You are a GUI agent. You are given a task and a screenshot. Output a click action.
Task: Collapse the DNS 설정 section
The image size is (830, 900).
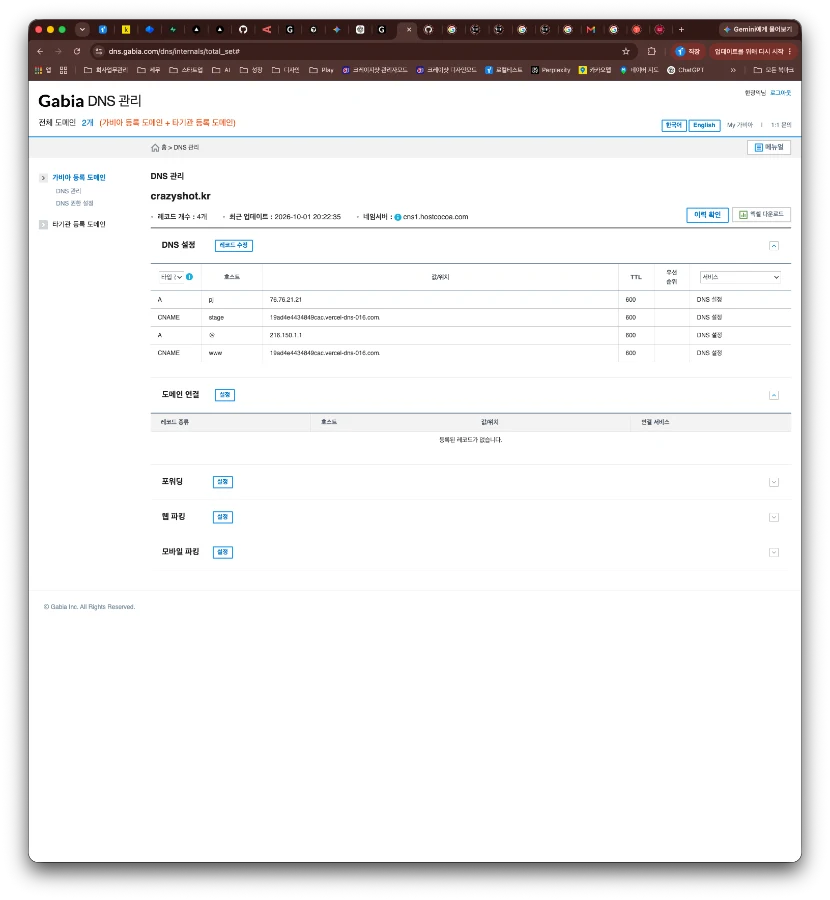tap(774, 246)
